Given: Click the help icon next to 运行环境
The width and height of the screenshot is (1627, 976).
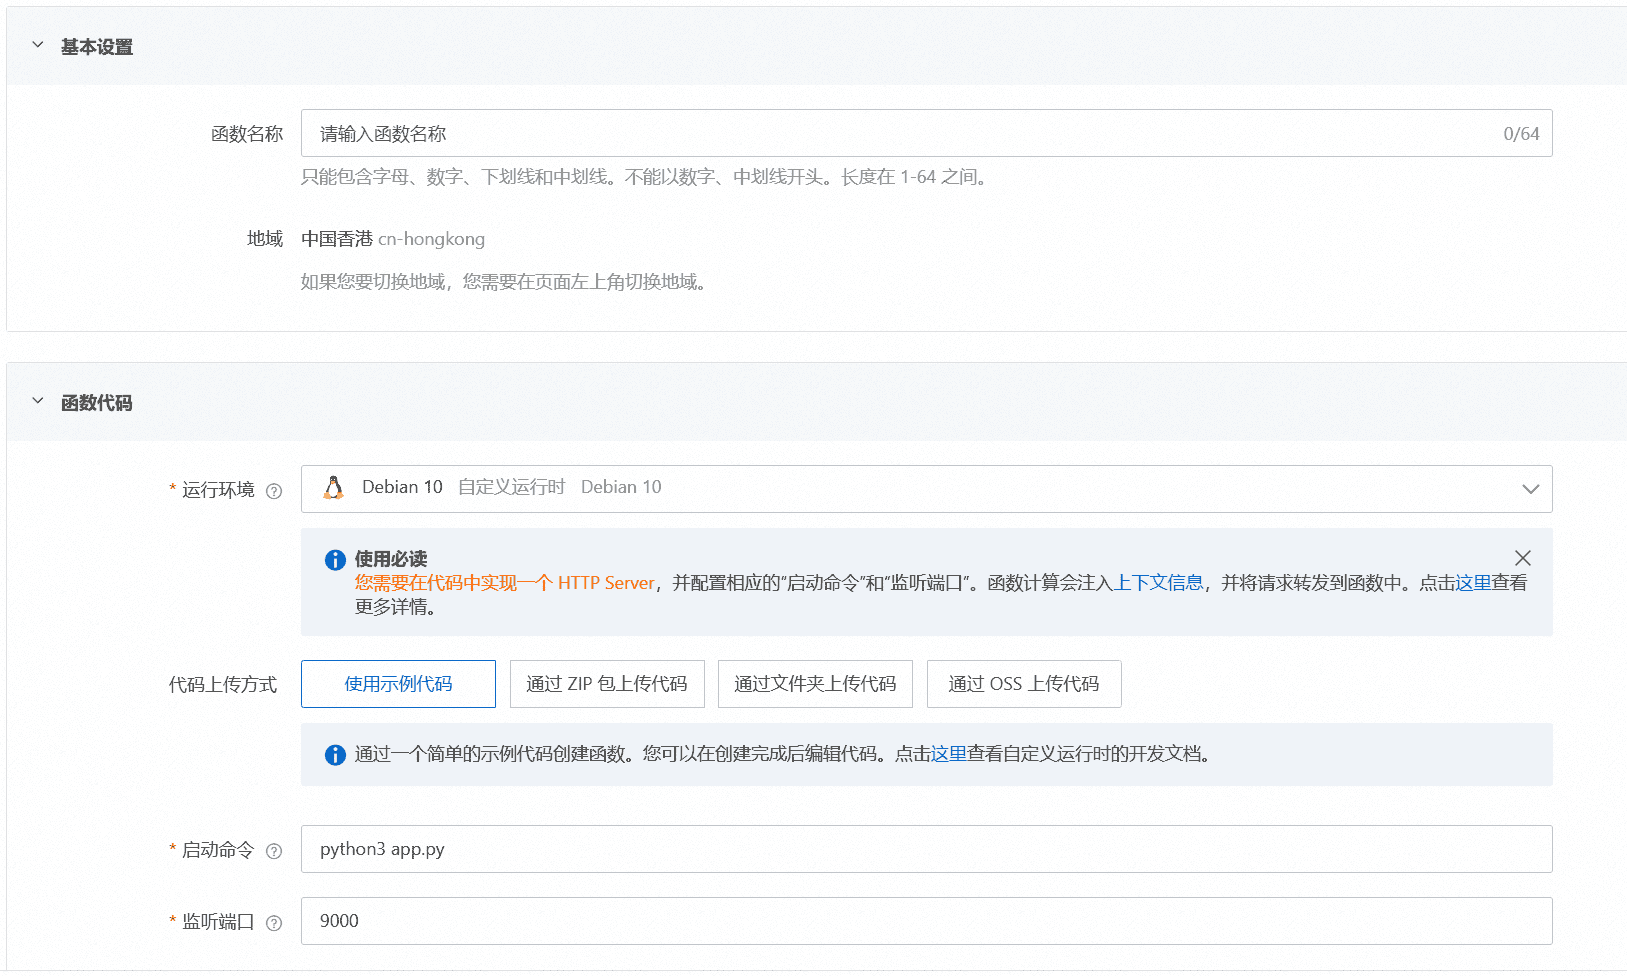Looking at the screenshot, I should (274, 491).
